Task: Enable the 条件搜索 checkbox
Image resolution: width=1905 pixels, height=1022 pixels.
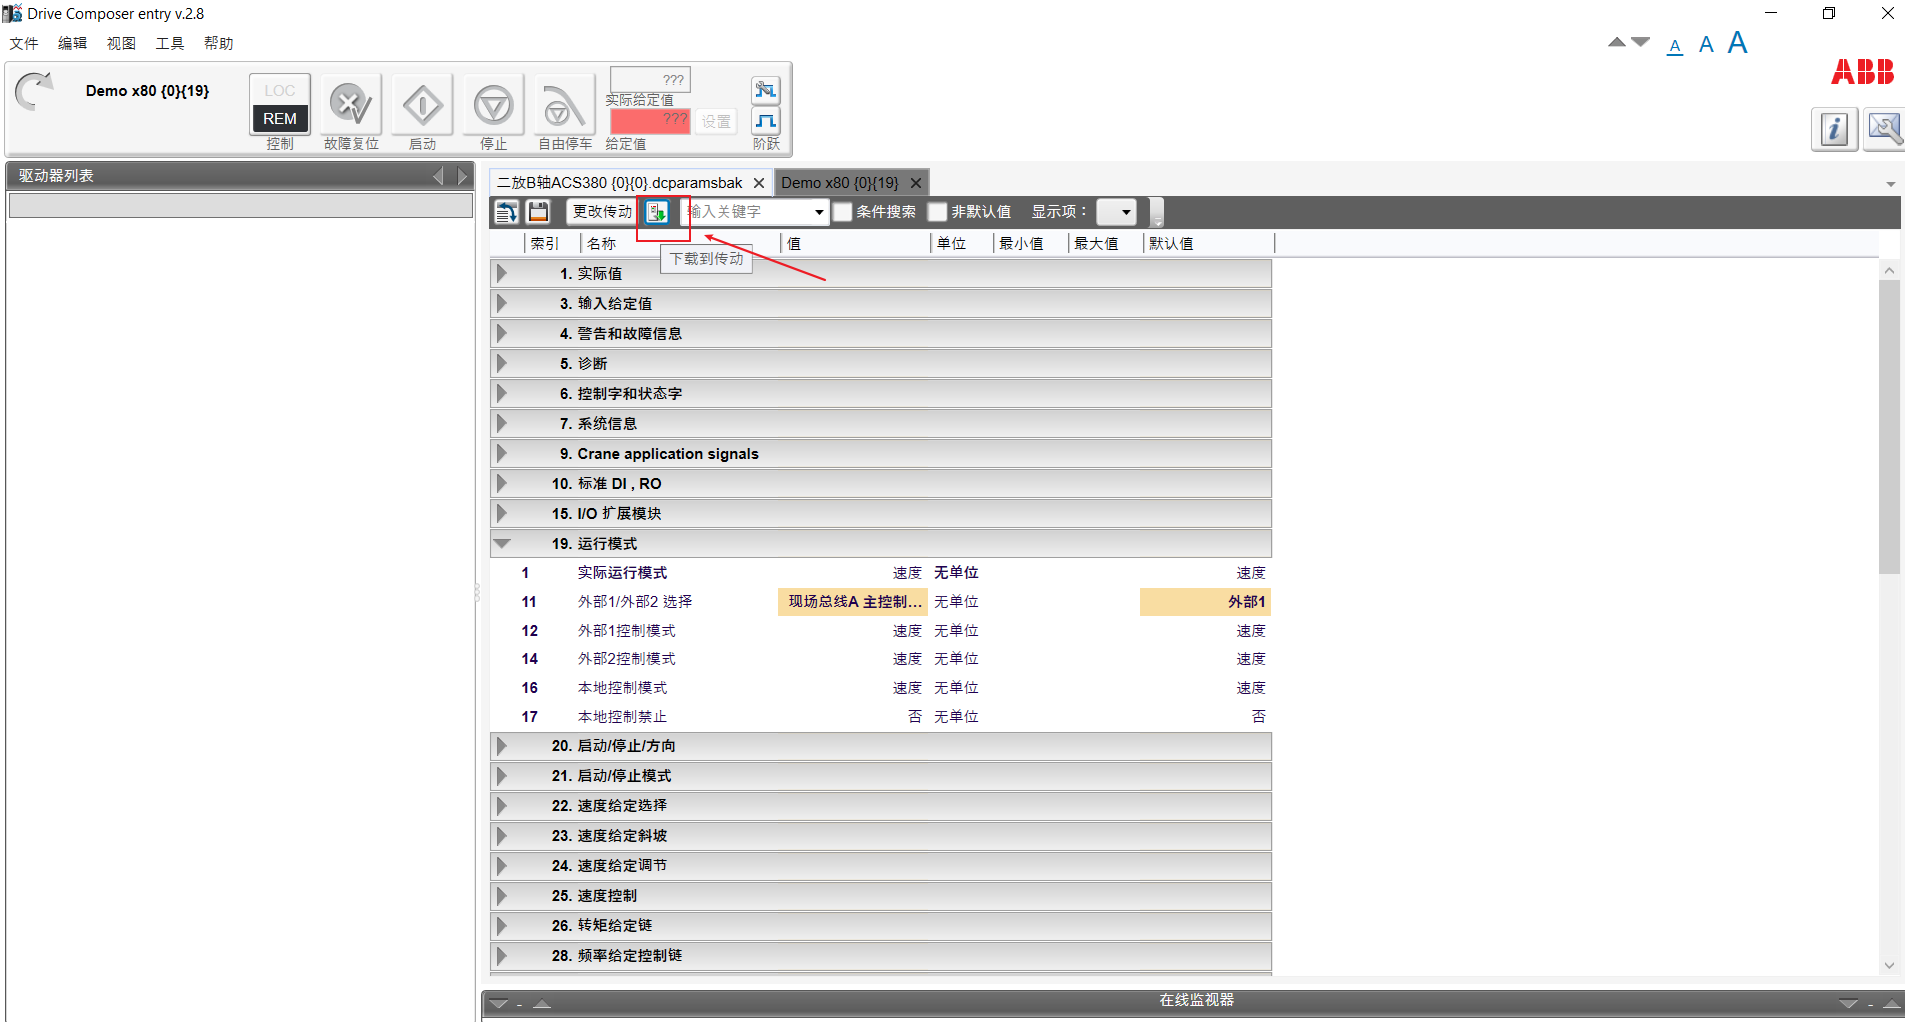Action: coord(843,212)
